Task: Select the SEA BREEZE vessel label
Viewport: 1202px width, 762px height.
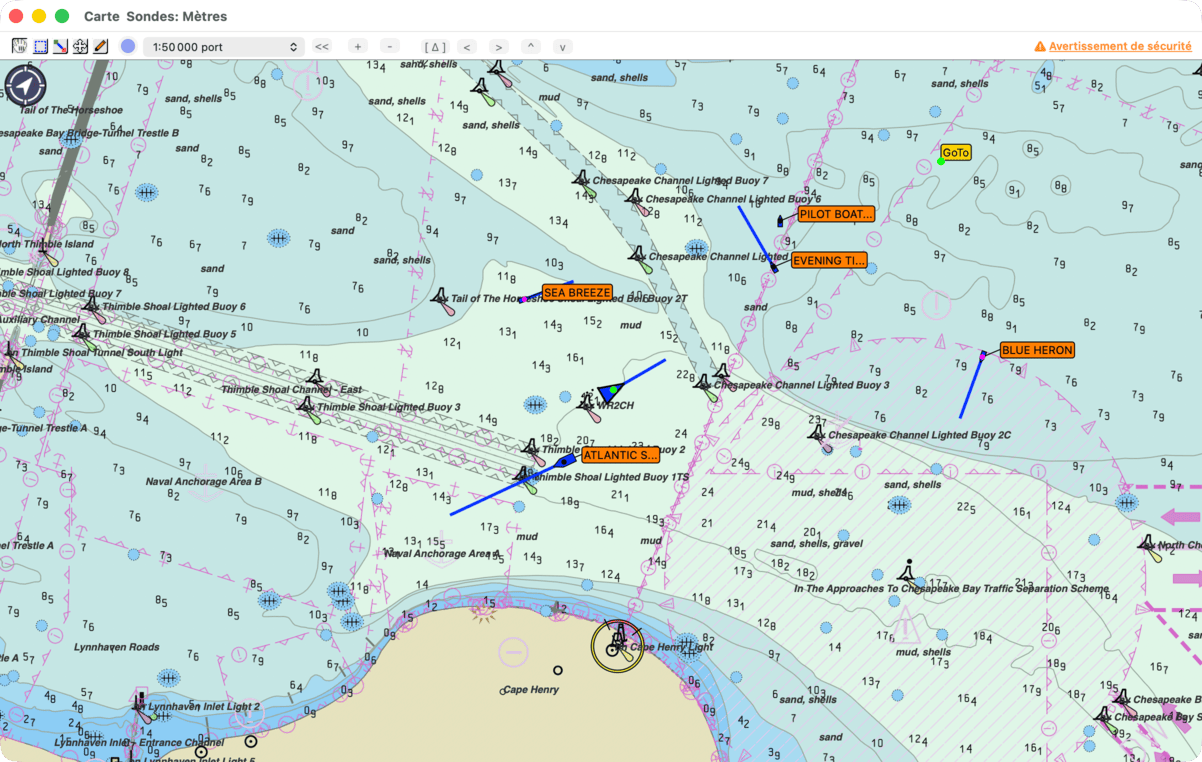Action: (x=577, y=292)
